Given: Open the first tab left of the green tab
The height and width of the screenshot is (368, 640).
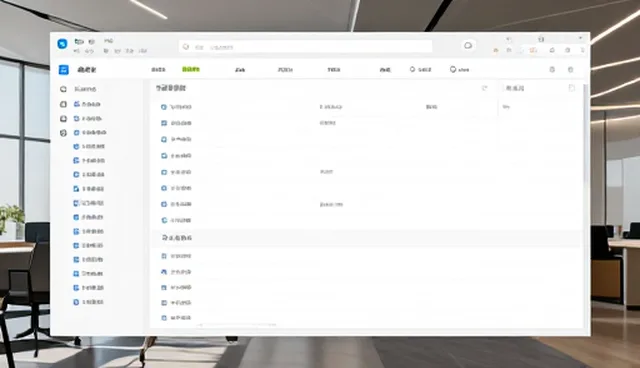Looking at the screenshot, I should click(x=158, y=70).
